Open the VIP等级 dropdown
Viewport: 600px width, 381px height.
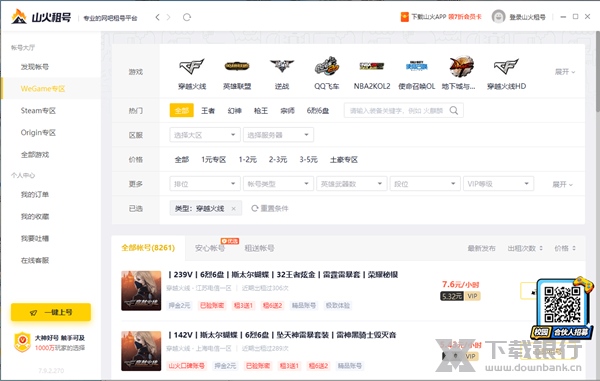tap(499, 184)
